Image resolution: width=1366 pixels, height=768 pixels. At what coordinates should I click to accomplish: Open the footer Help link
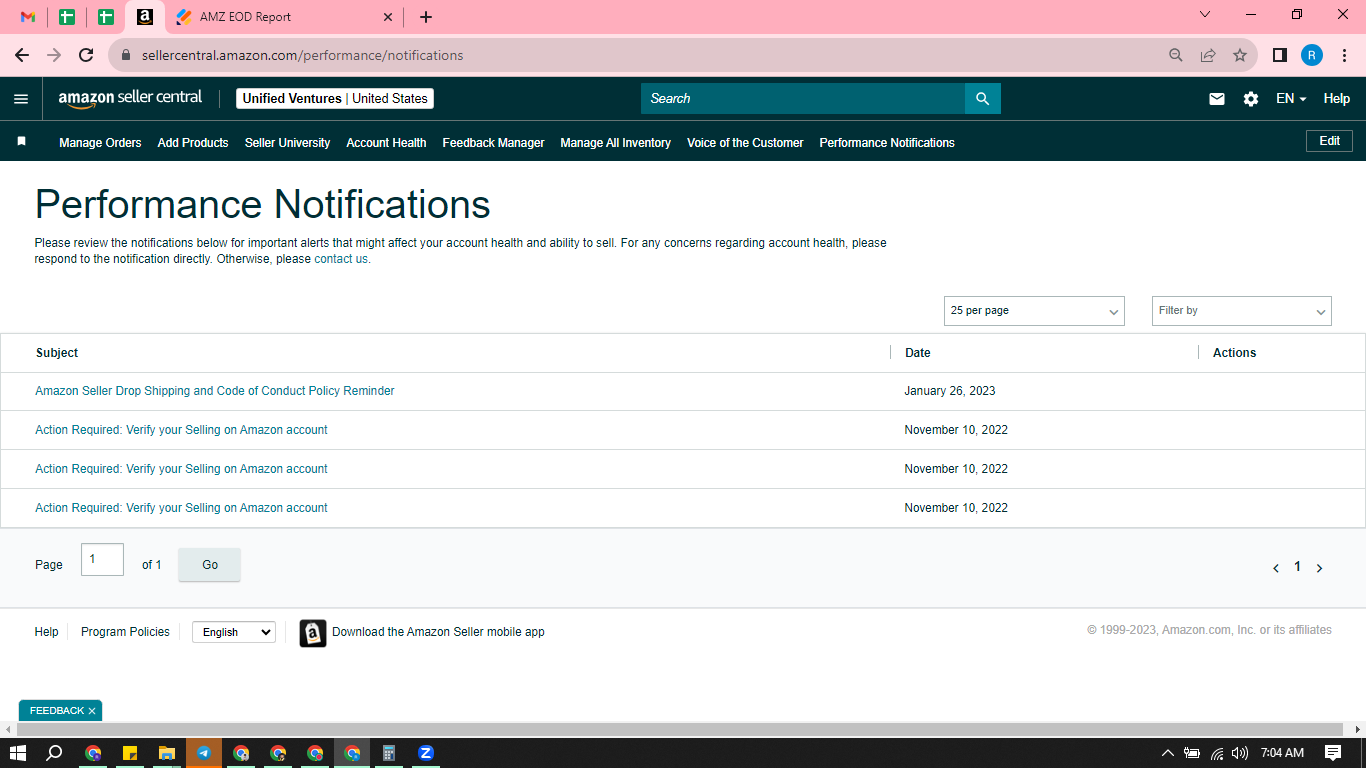pos(46,632)
